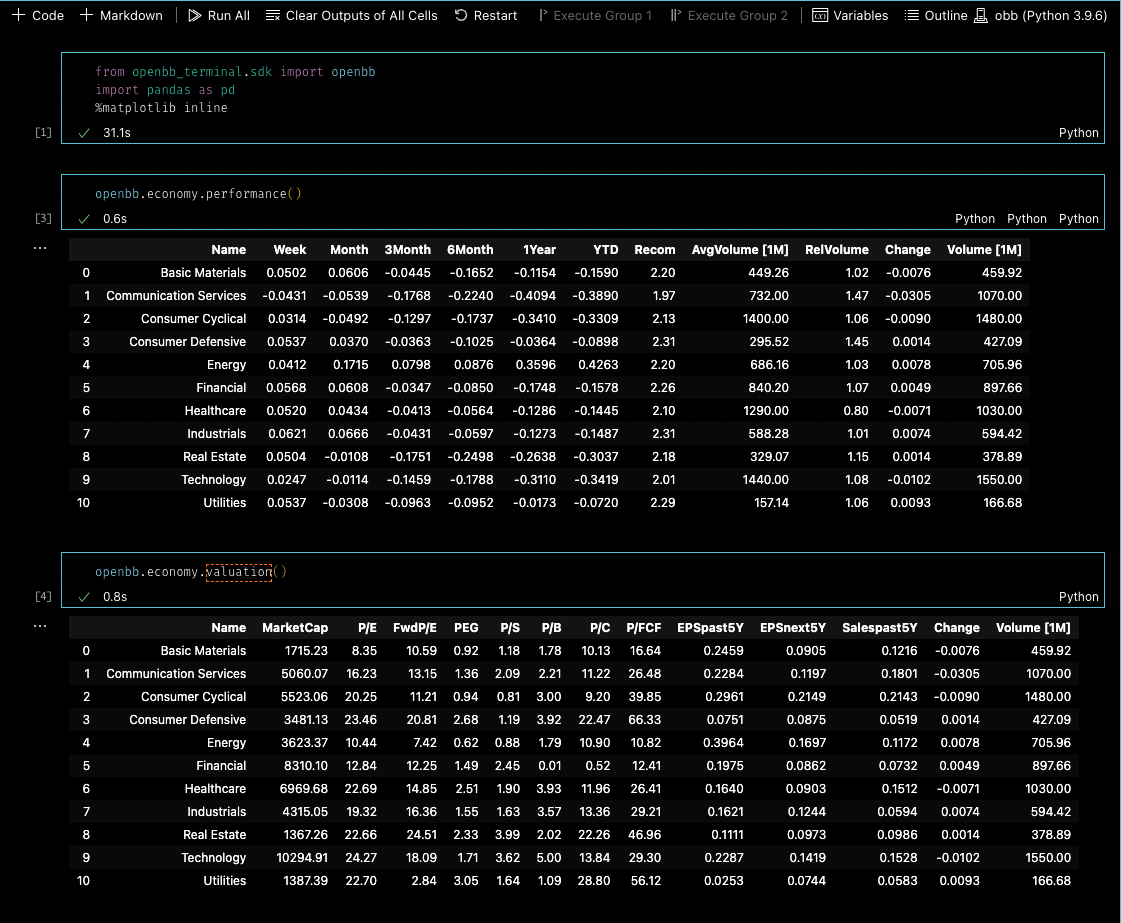
Task: Select Consumer Cyclical FwdP/E 11.21
Action: click(421, 696)
